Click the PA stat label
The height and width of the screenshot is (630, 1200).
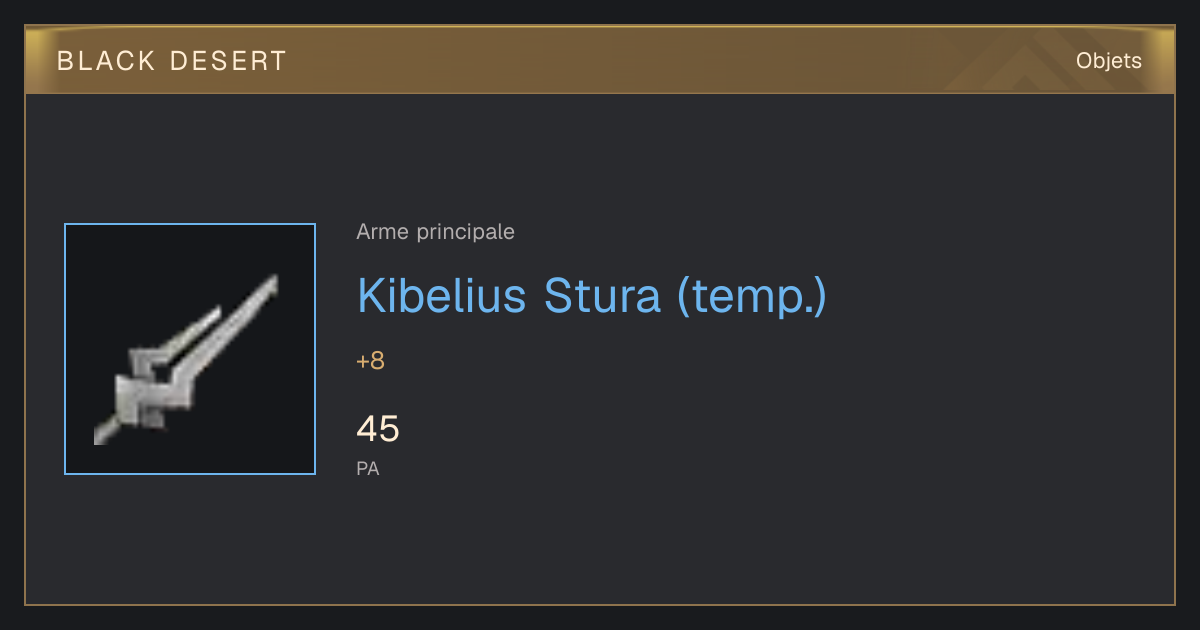(368, 468)
